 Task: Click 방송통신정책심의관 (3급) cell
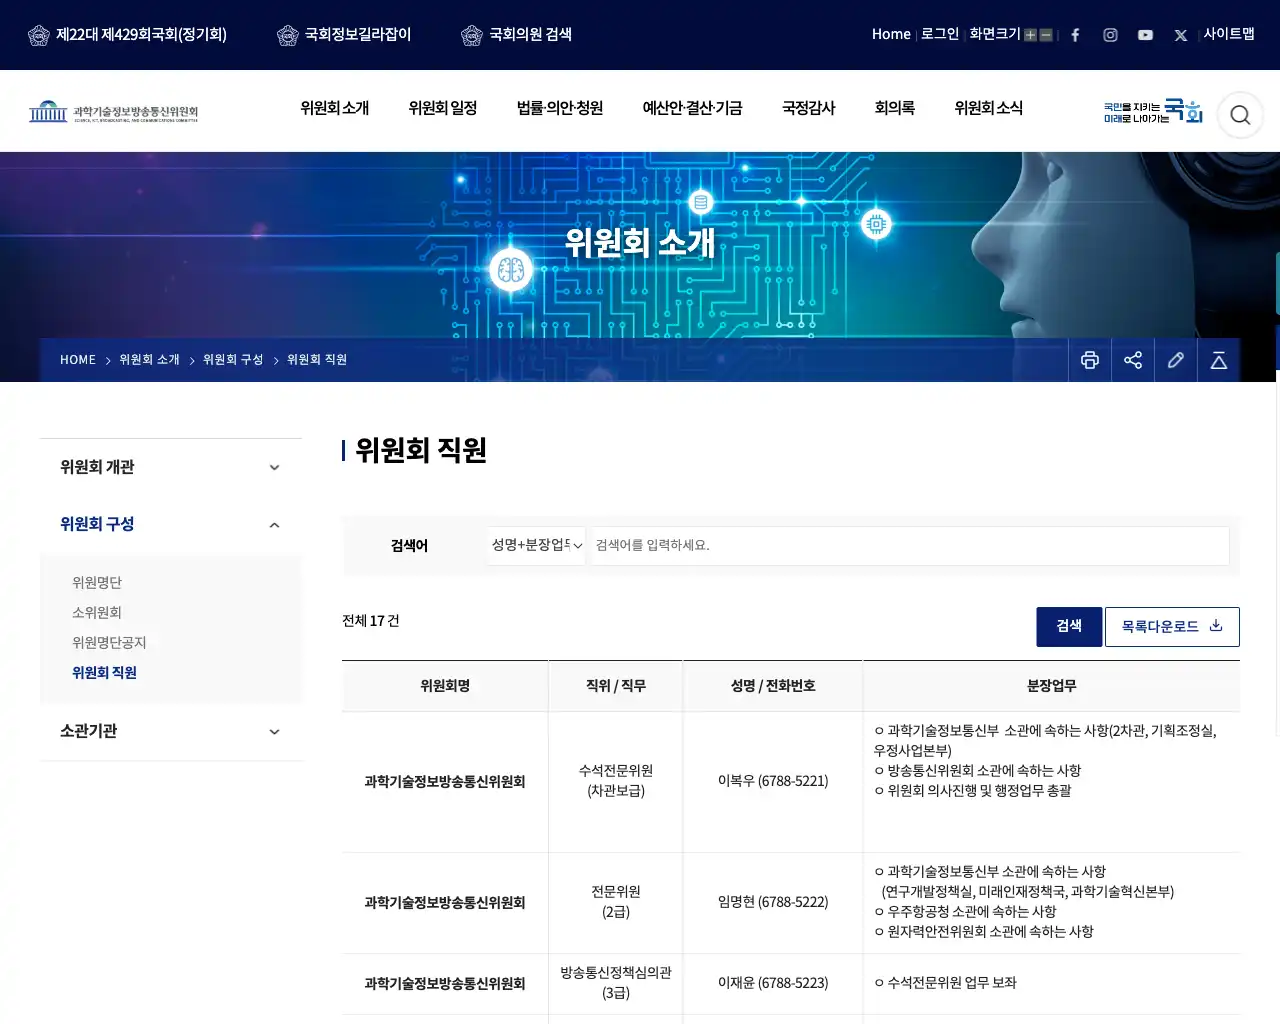pyautogui.click(x=616, y=983)
